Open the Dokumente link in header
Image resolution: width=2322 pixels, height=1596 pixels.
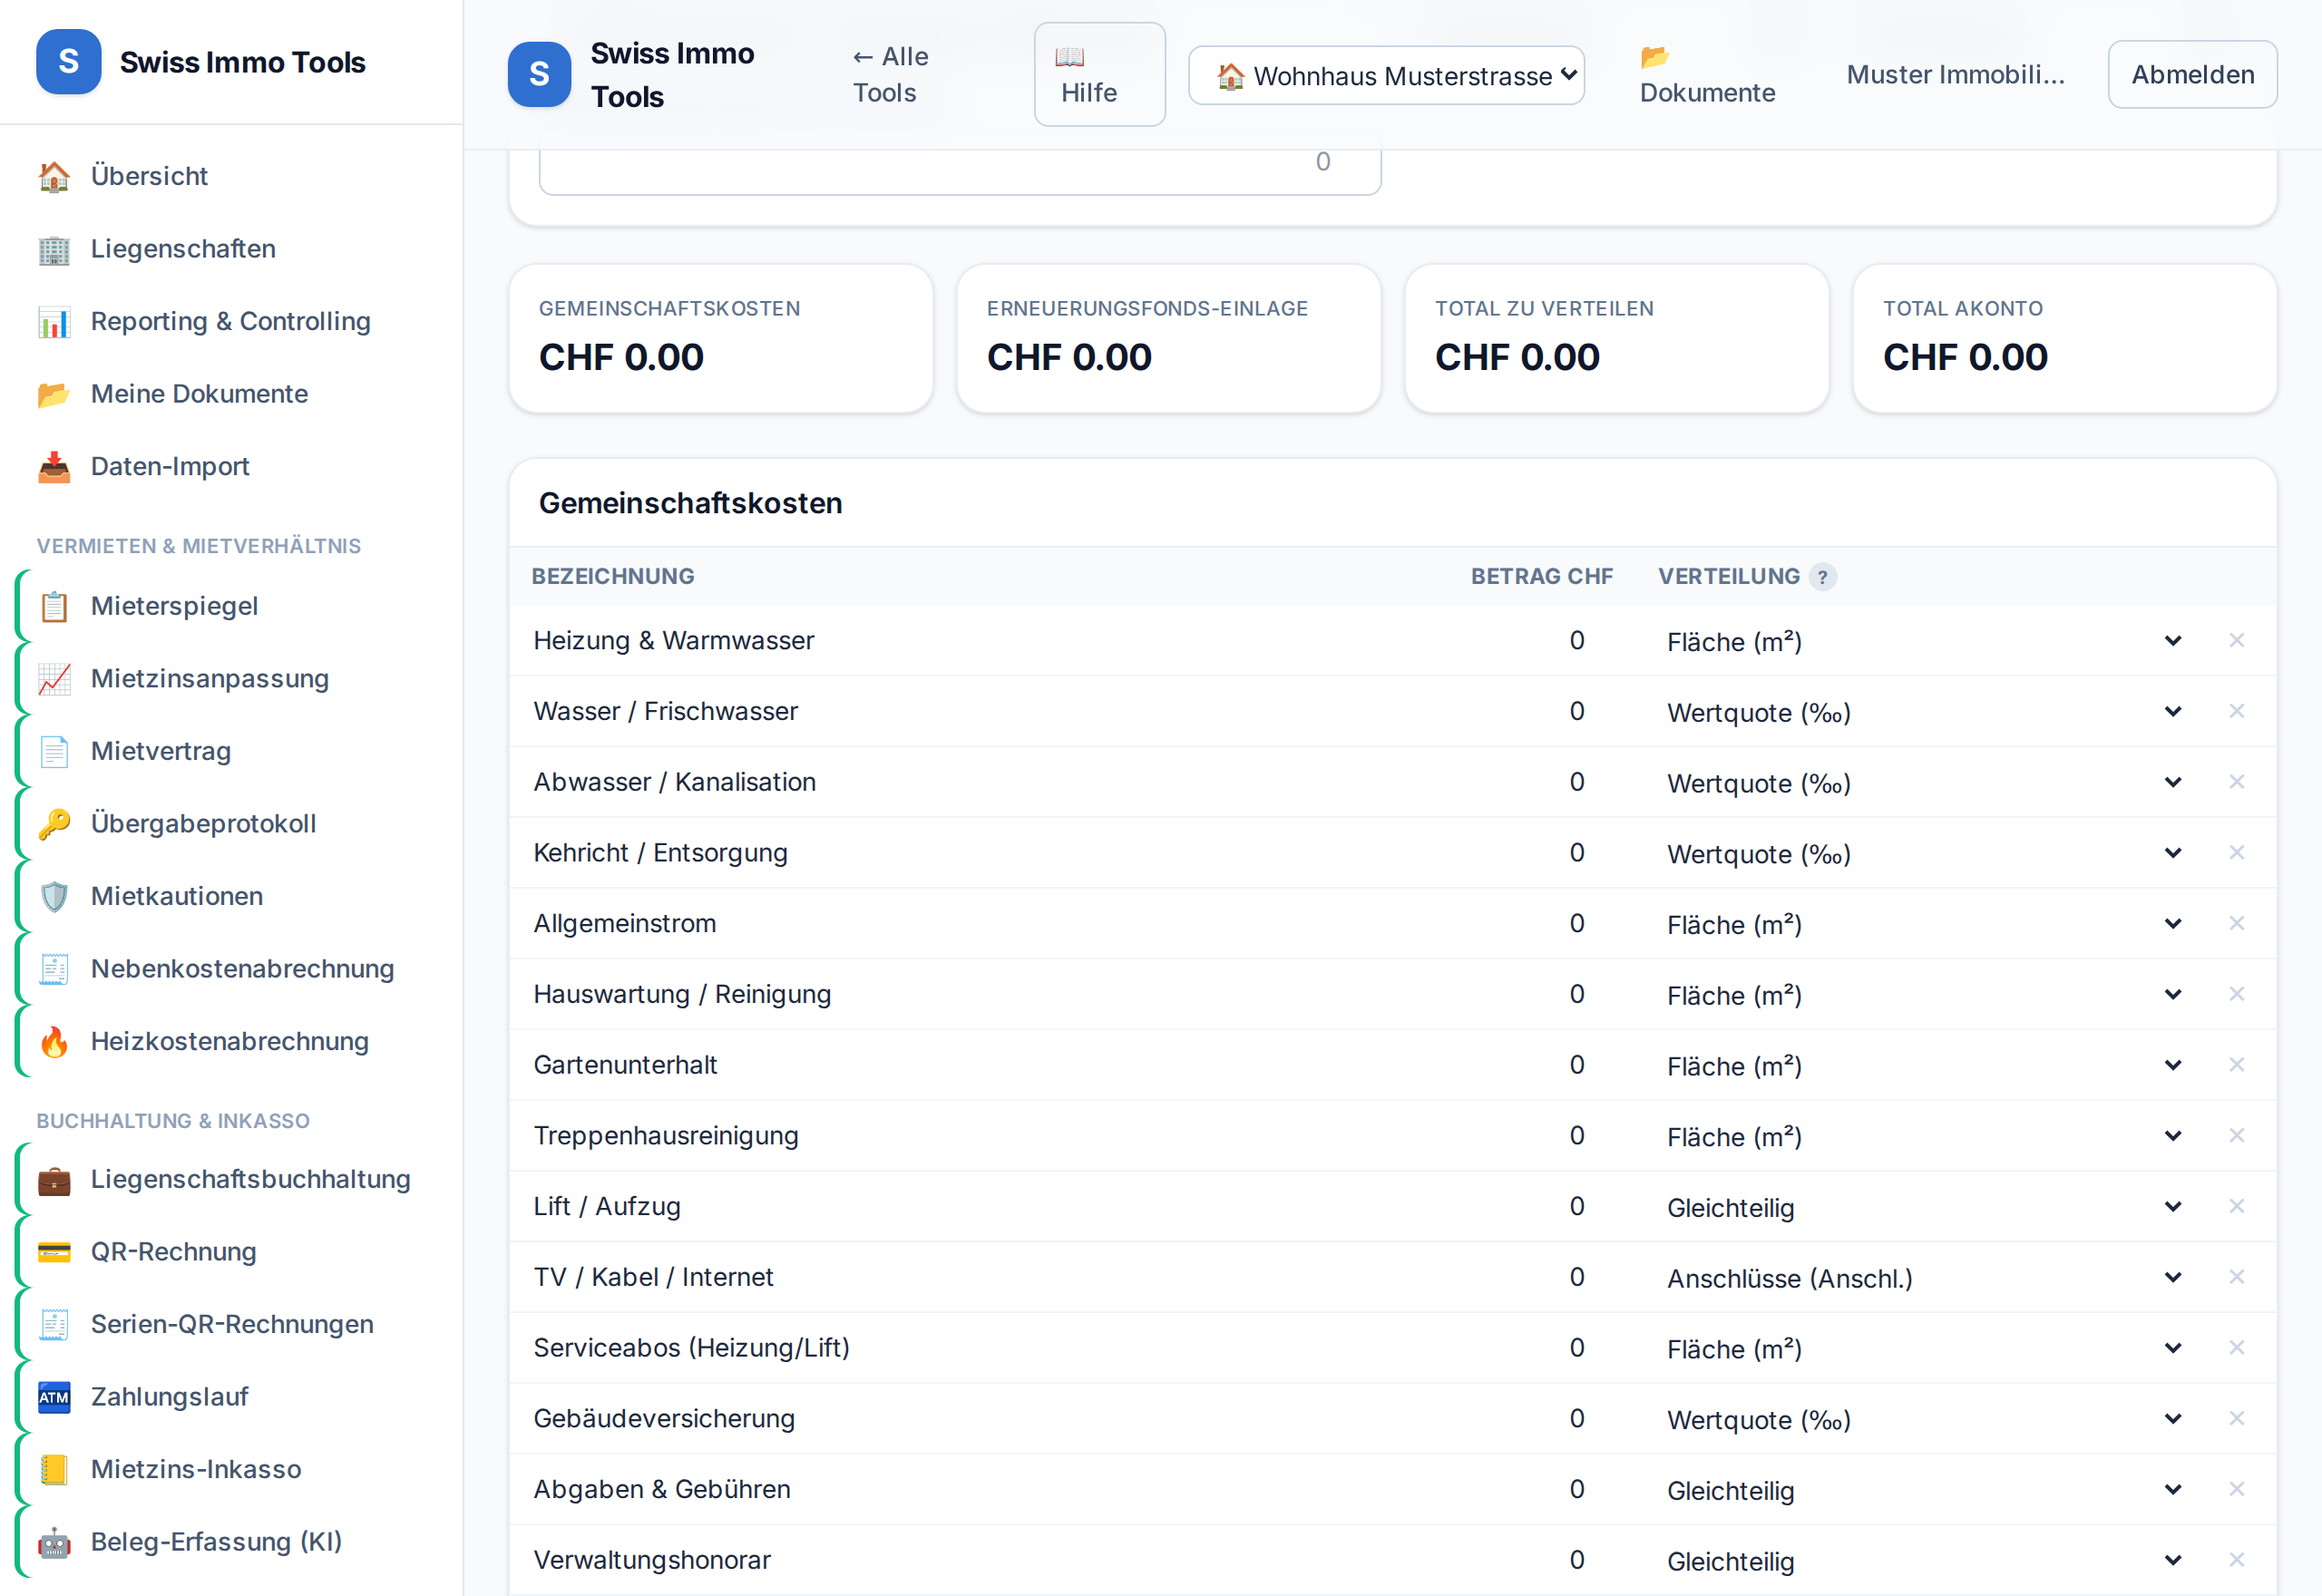point(1707,75)
